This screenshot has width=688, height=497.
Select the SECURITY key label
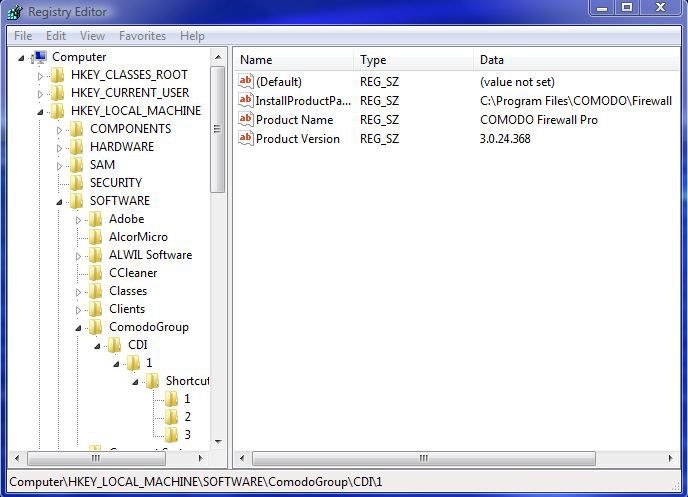point(116,183)
